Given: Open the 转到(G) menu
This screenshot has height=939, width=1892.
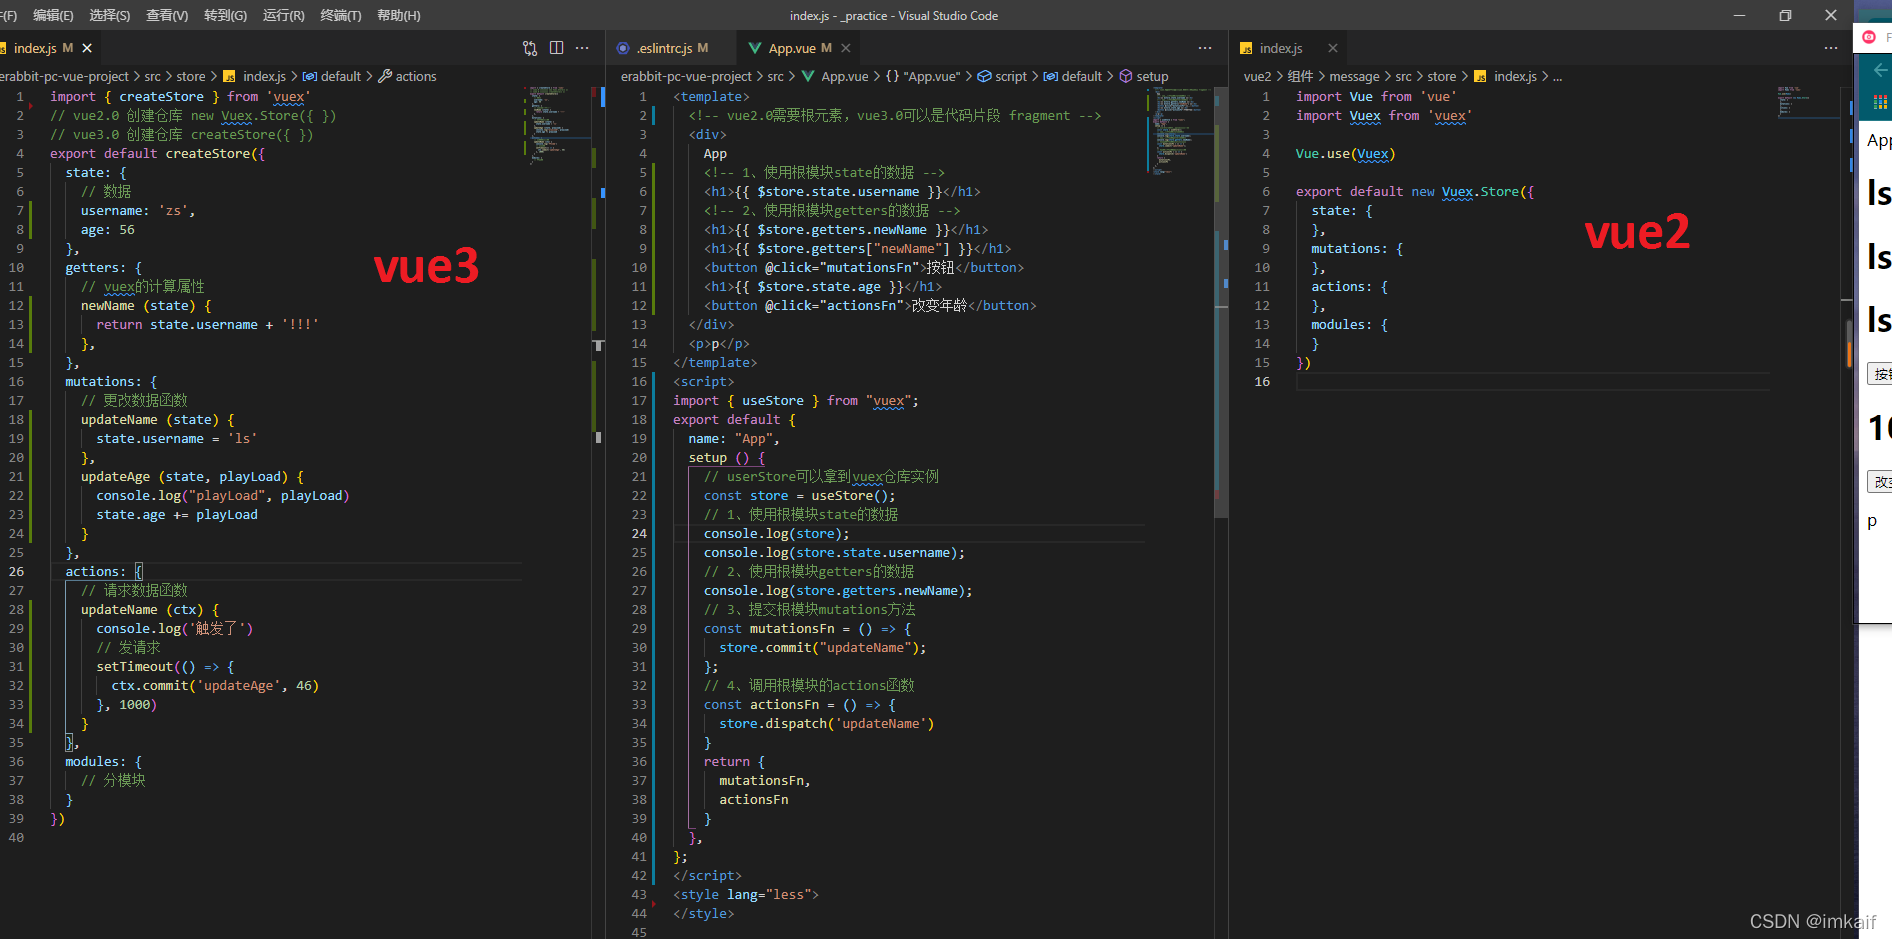Looking at the screenshot, I should (226, 15).
